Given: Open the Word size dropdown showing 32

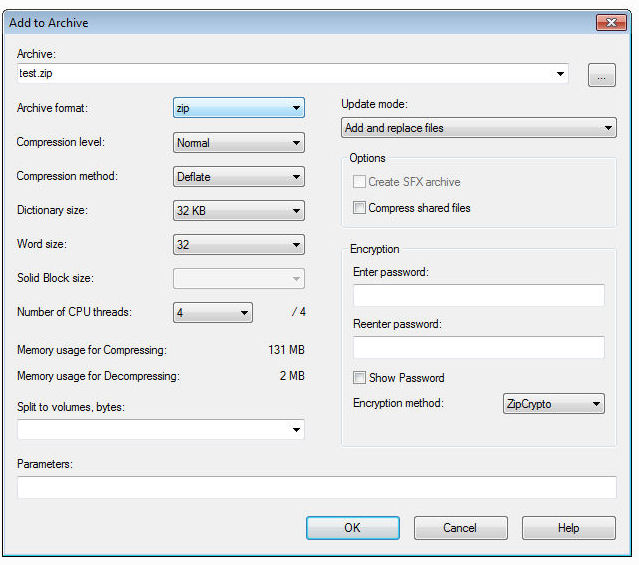Looking at the screenshot, I should (239, 244).
